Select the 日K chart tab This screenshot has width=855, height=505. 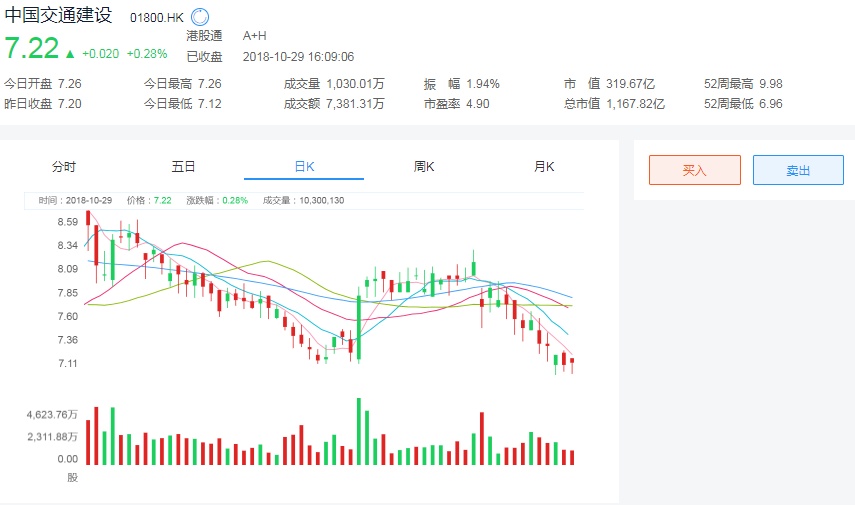tap(304, 167)
